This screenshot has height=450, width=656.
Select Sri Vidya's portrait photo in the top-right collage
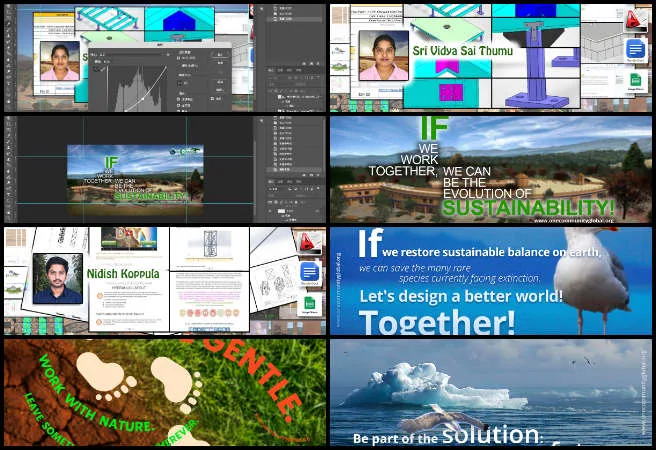point(384,56)
